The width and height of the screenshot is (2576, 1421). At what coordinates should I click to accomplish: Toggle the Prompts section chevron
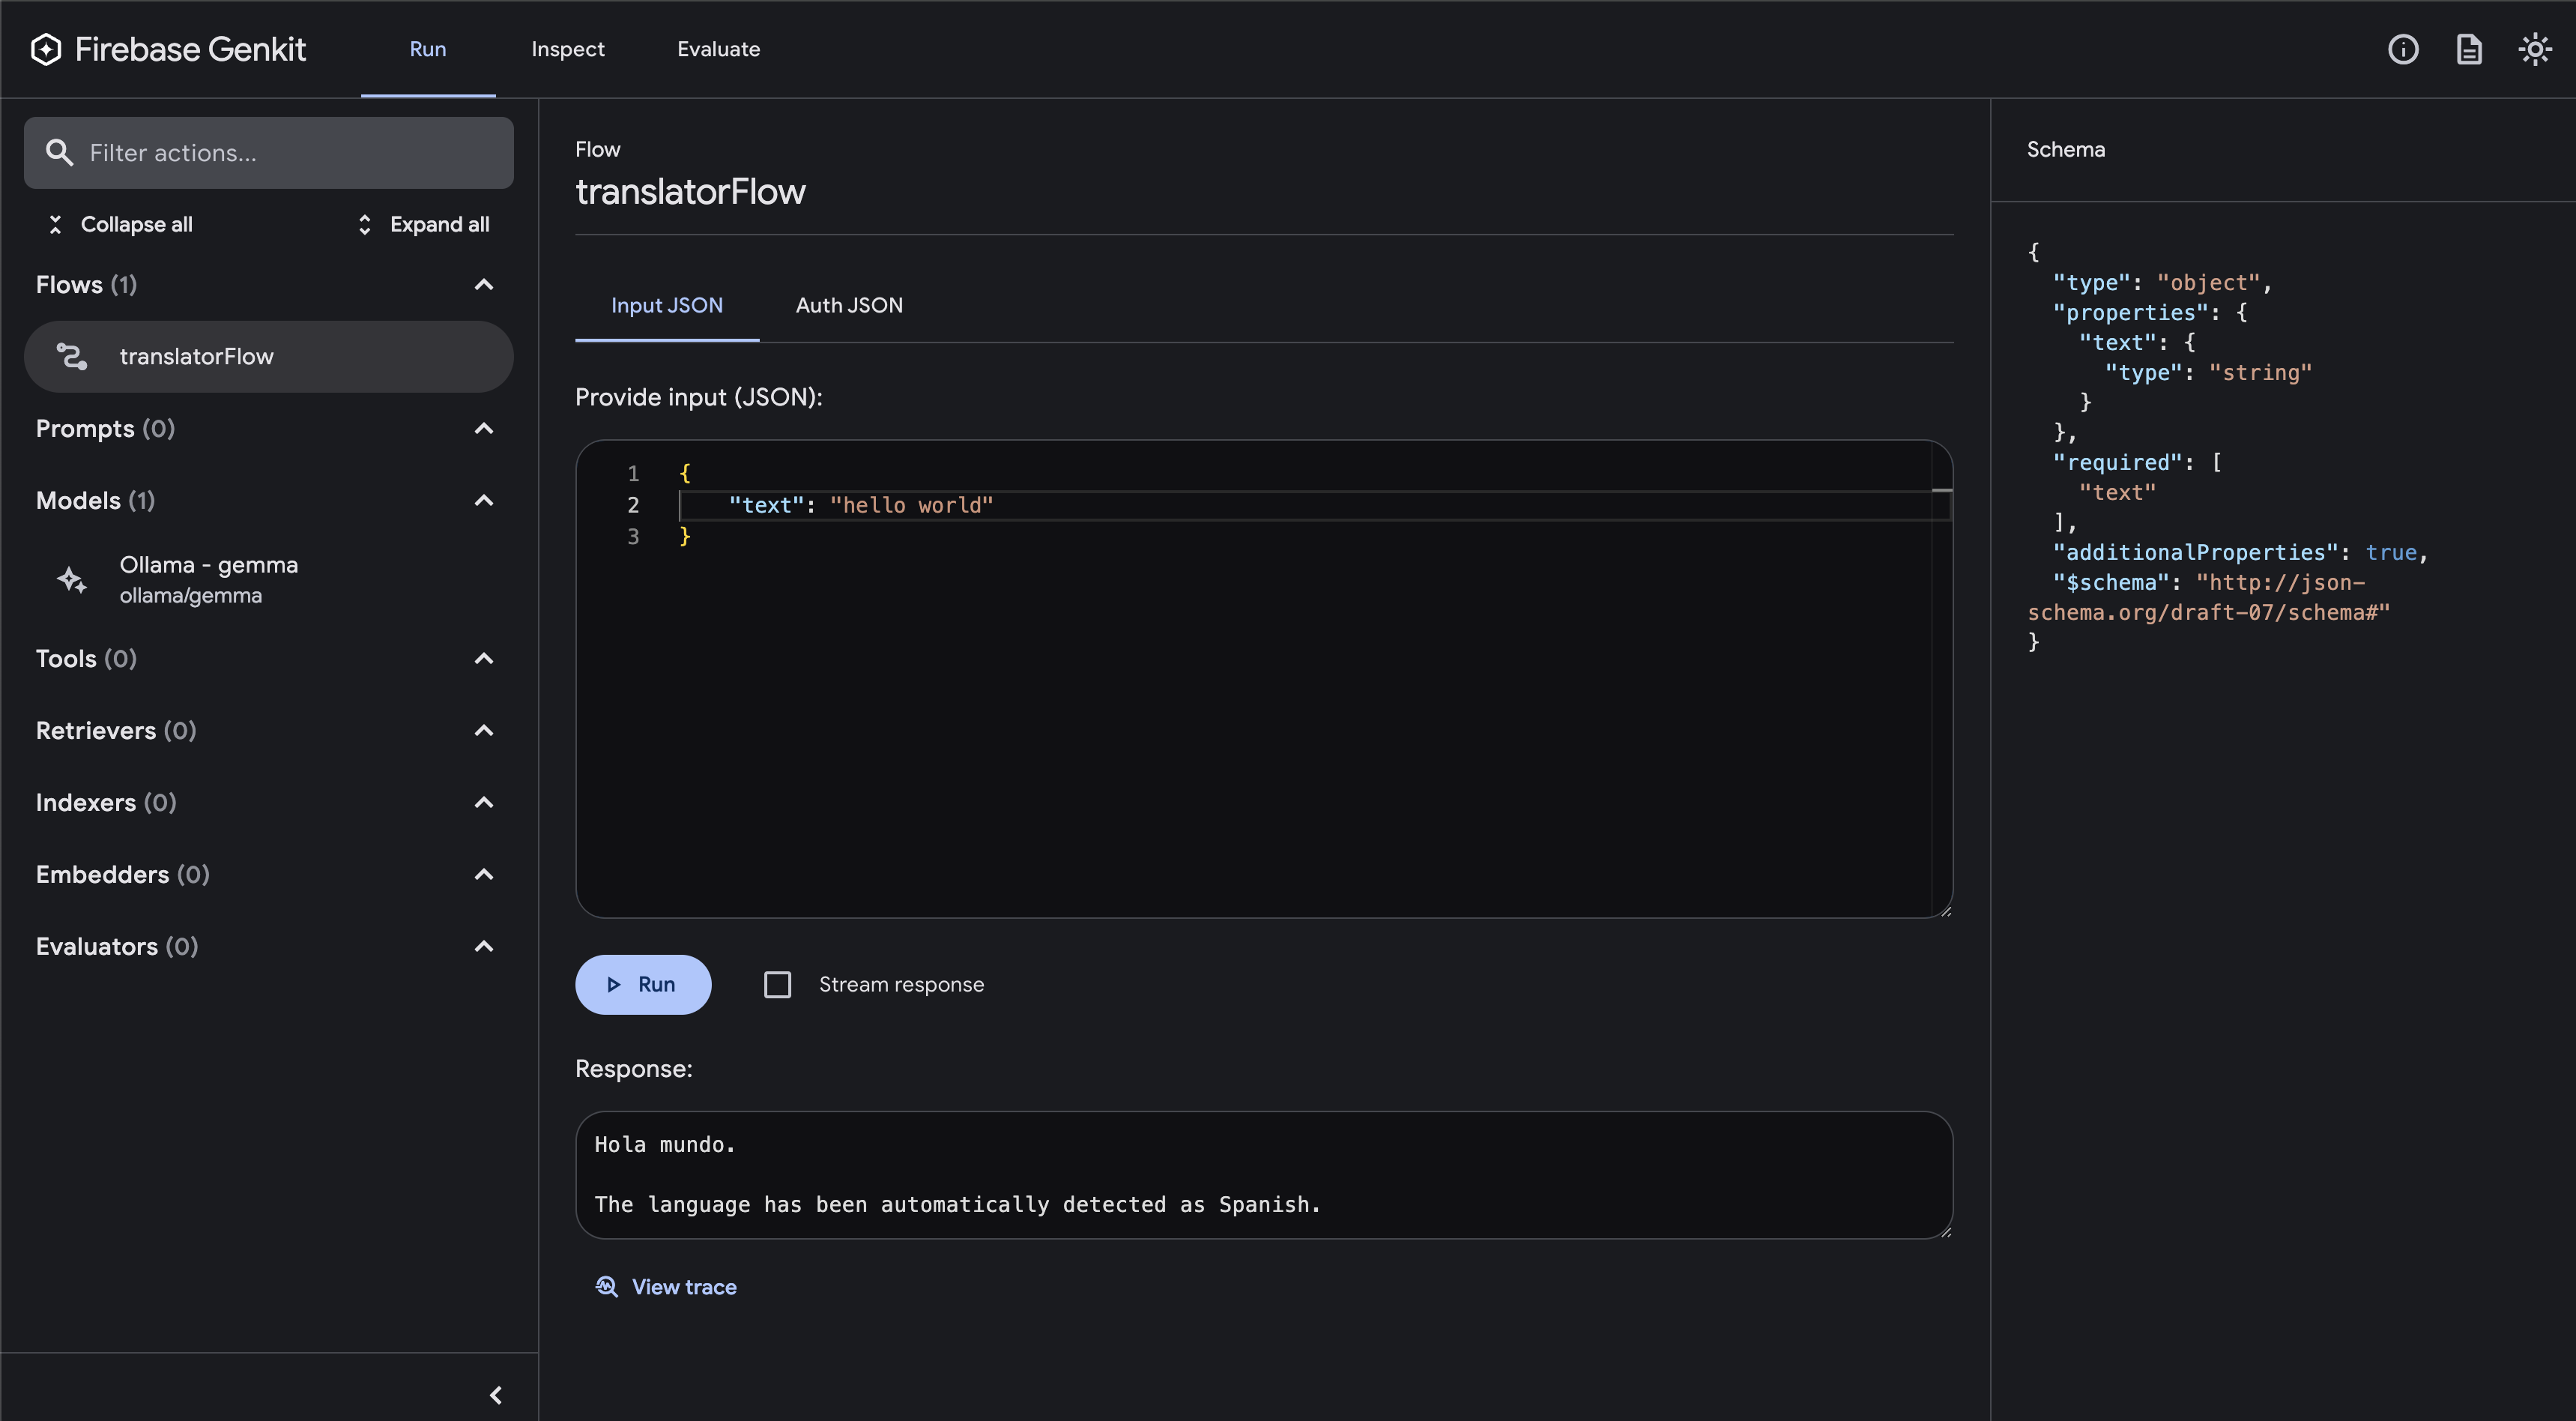484,429
